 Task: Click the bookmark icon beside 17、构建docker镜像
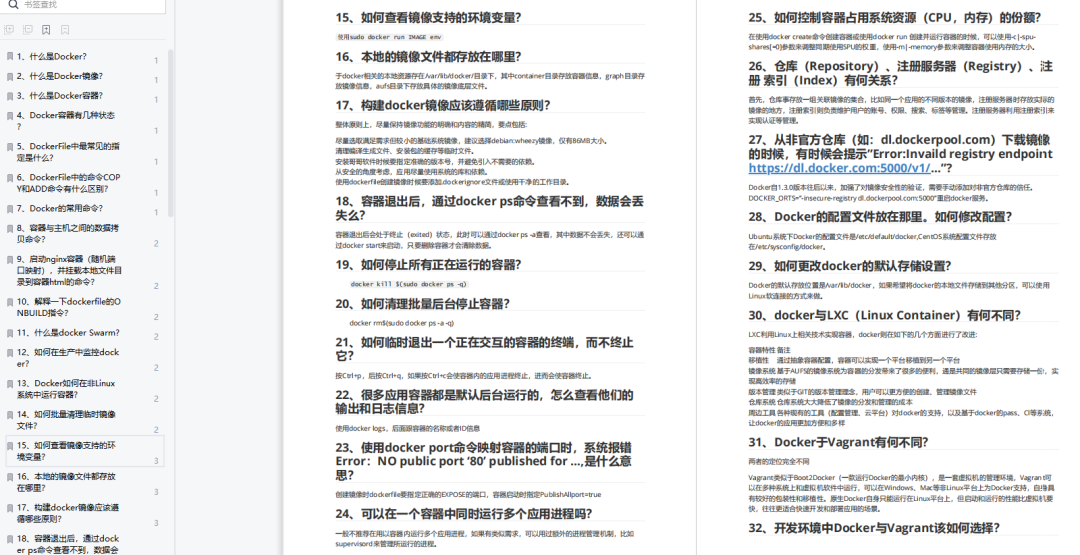10,507
